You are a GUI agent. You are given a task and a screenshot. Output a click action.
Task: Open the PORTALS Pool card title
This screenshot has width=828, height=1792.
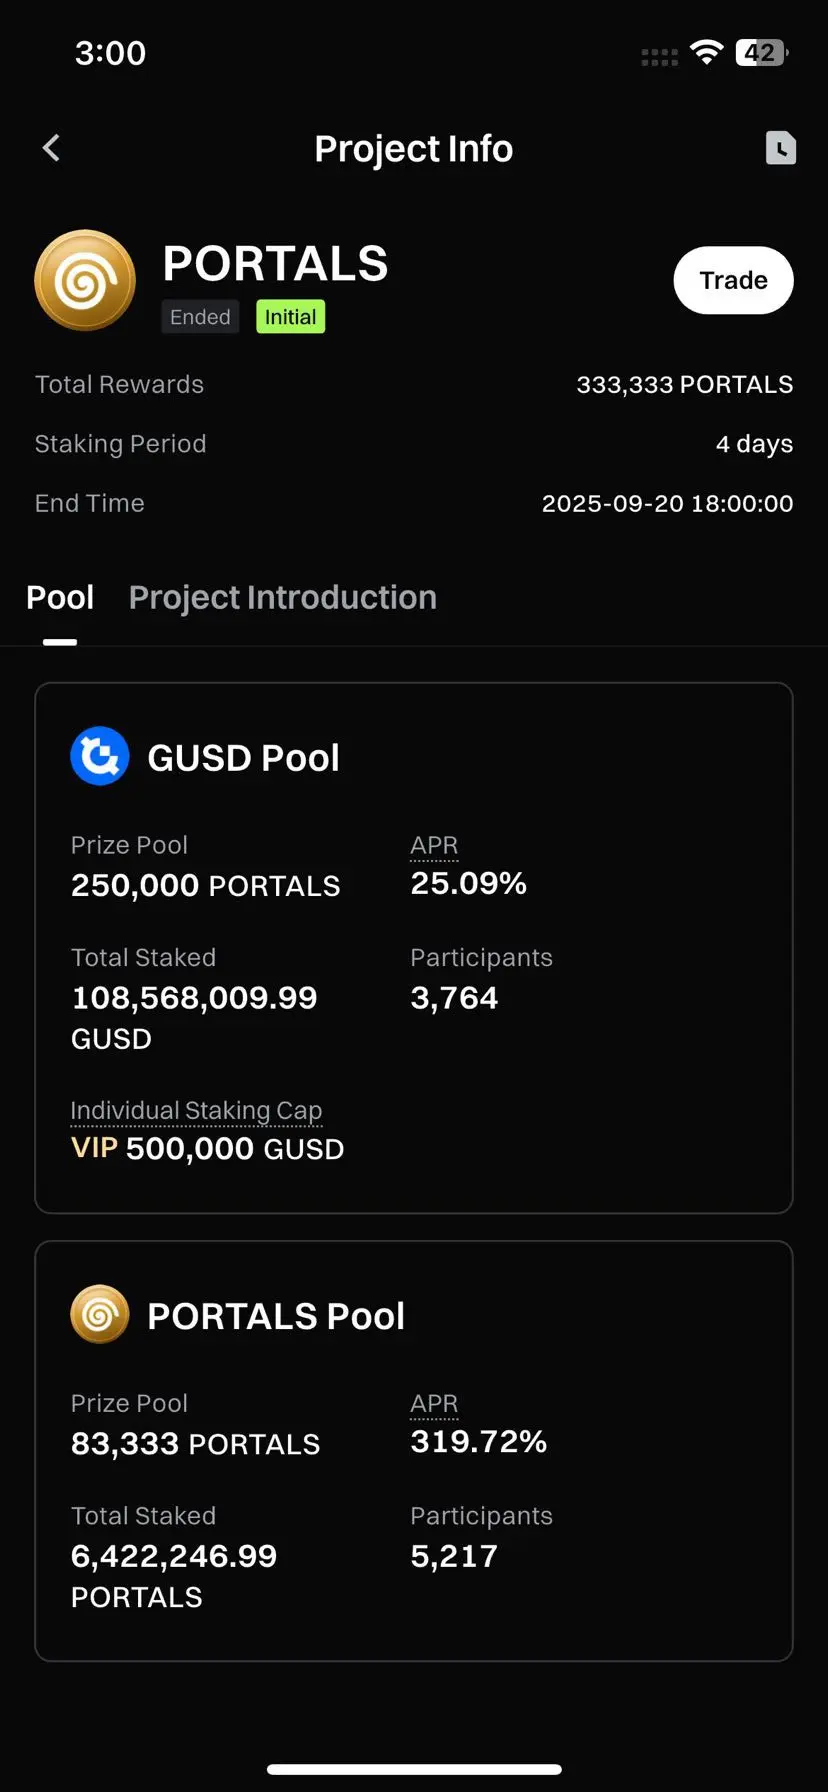pos(276,1316)
